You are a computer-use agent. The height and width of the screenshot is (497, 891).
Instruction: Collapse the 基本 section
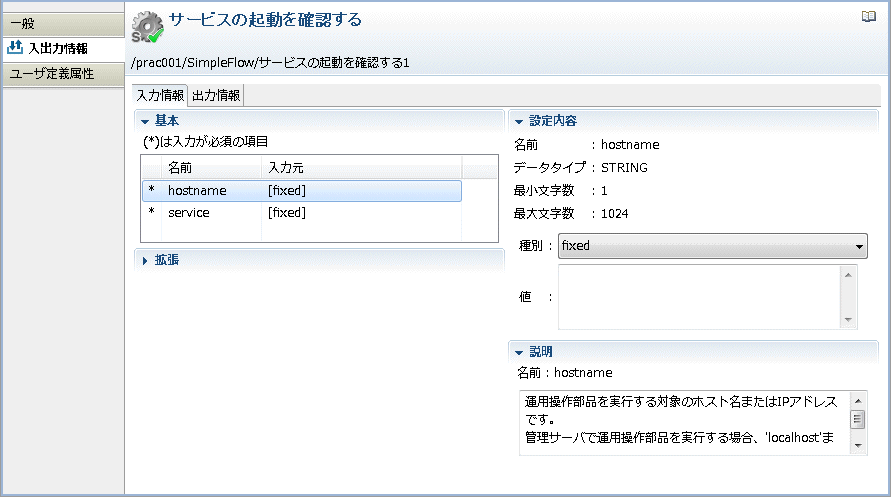[x=145, y=121]
